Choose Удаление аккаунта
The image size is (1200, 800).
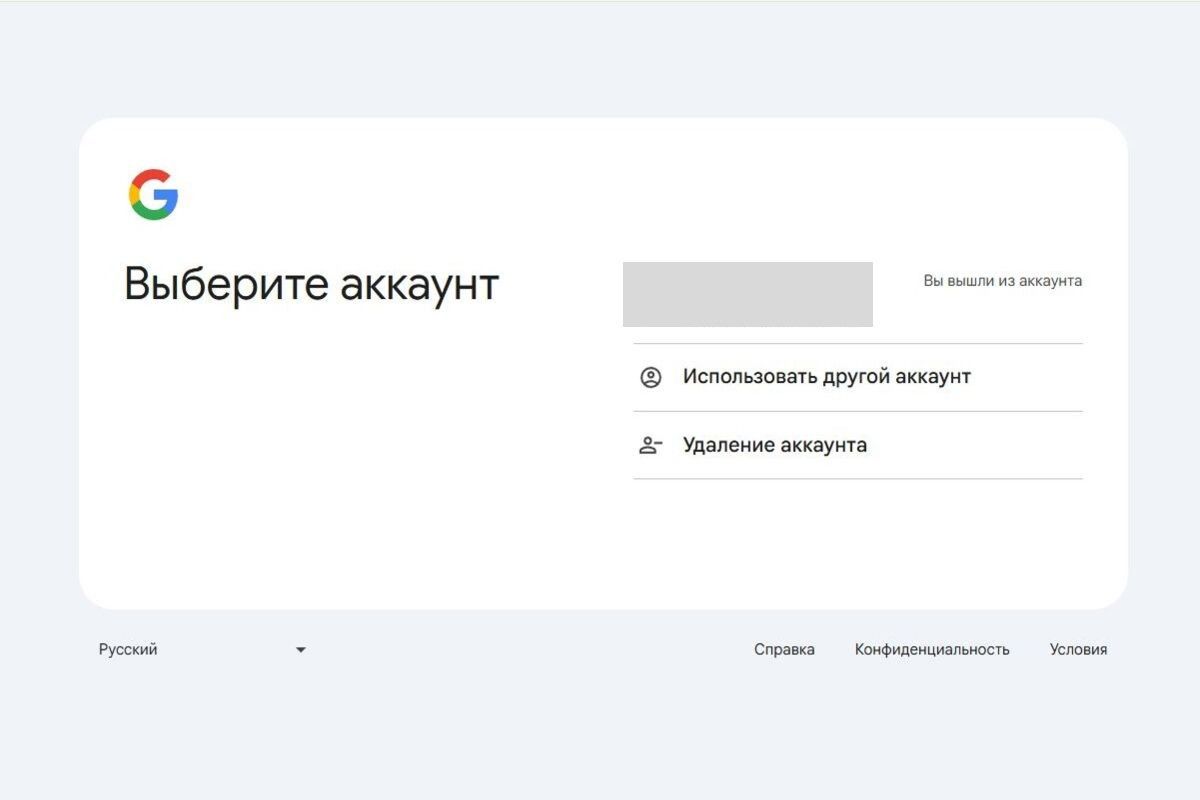tap(775, 444)
